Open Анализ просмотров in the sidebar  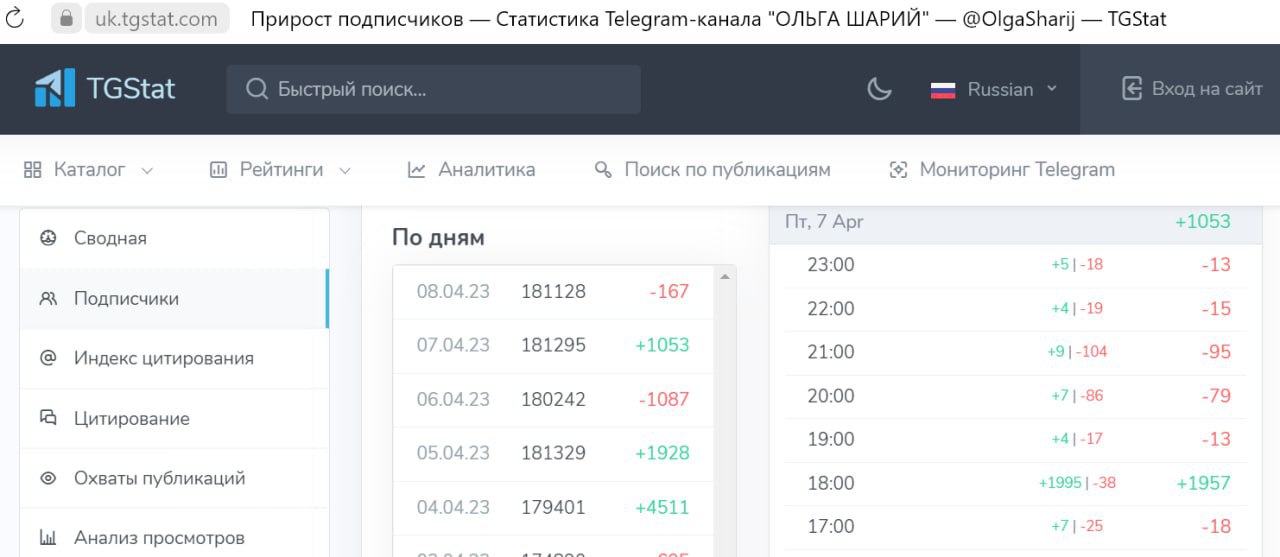click(174, 533)
